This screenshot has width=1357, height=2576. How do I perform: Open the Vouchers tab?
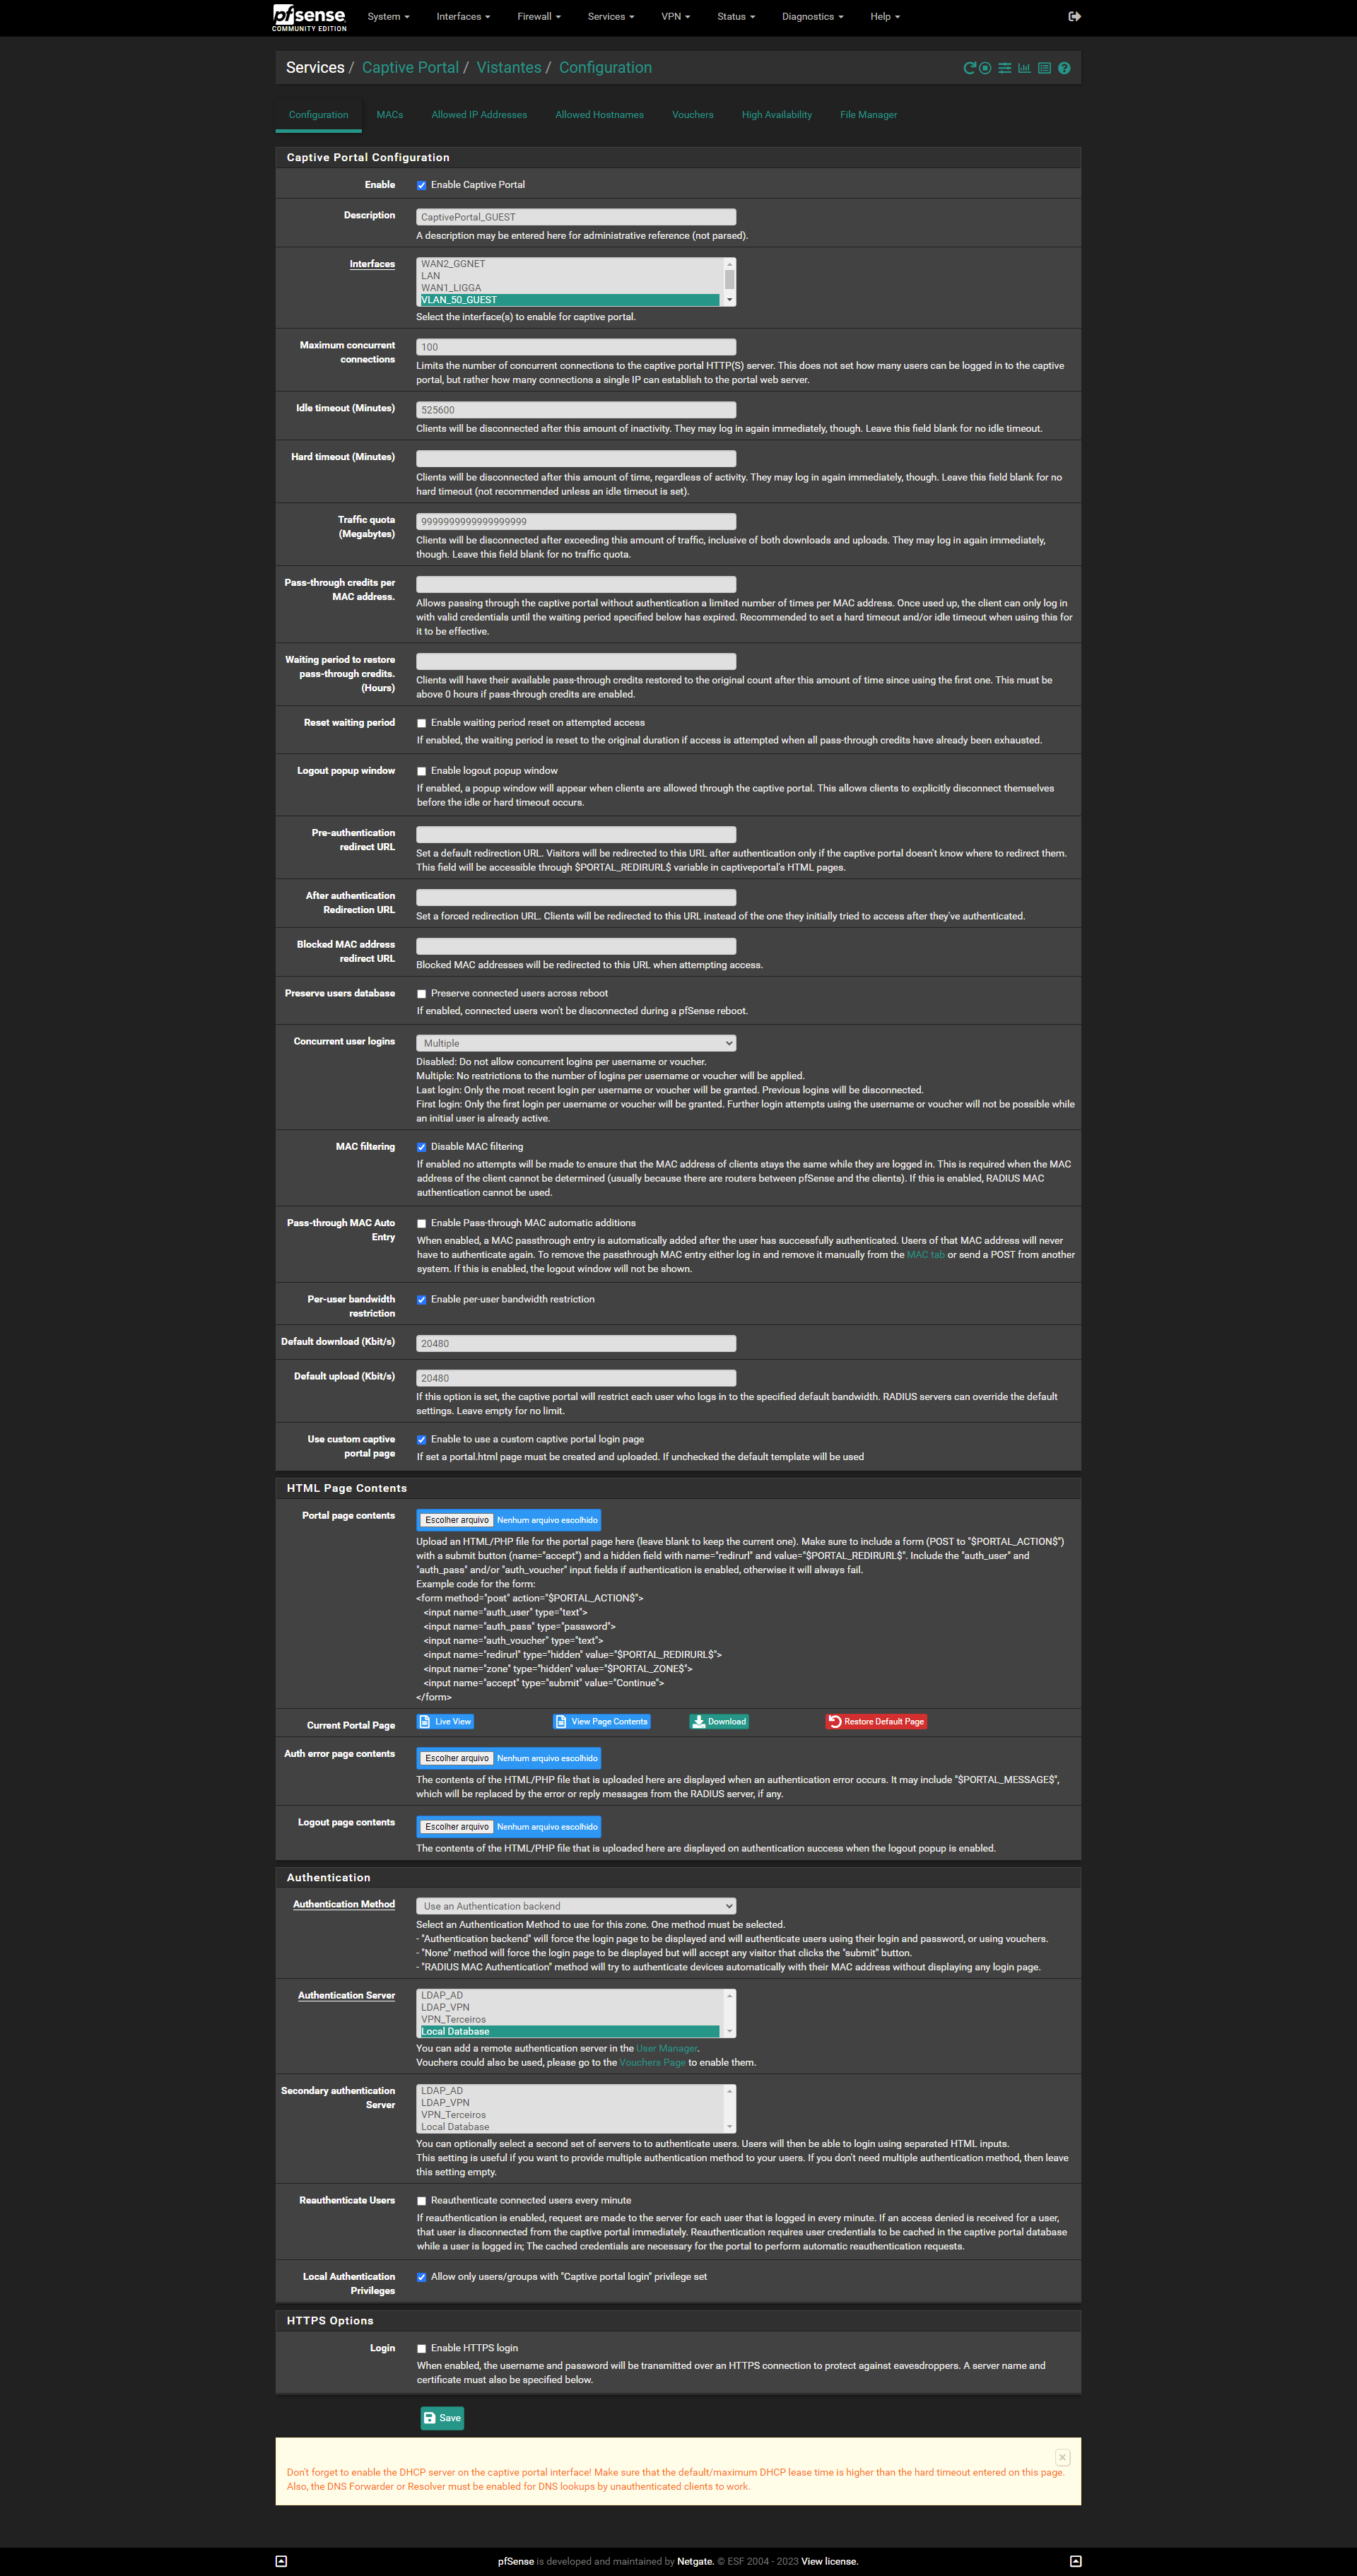click(693, 115)
